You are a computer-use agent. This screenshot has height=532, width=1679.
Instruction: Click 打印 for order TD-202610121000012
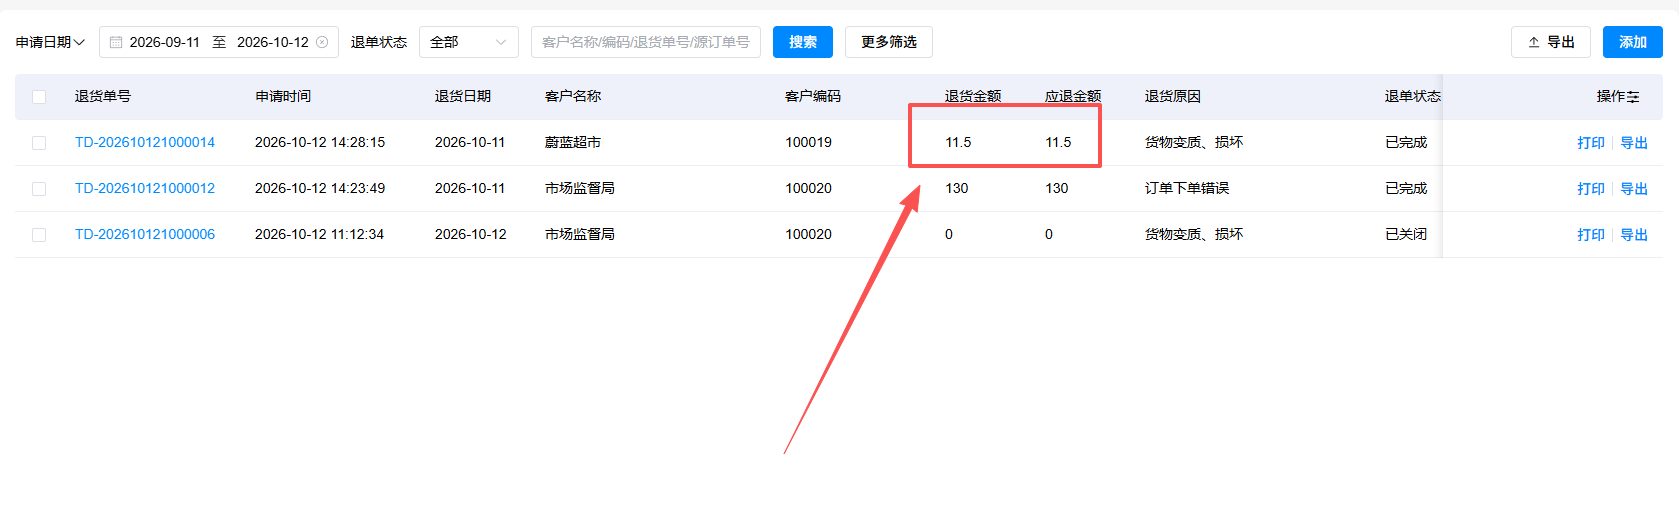tap(1591, 189)
